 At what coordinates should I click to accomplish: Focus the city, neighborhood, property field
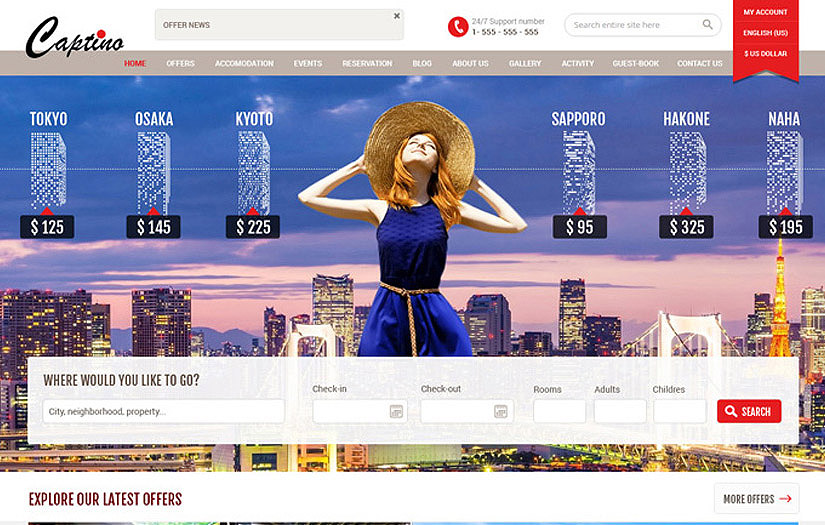tap(164, 411)
